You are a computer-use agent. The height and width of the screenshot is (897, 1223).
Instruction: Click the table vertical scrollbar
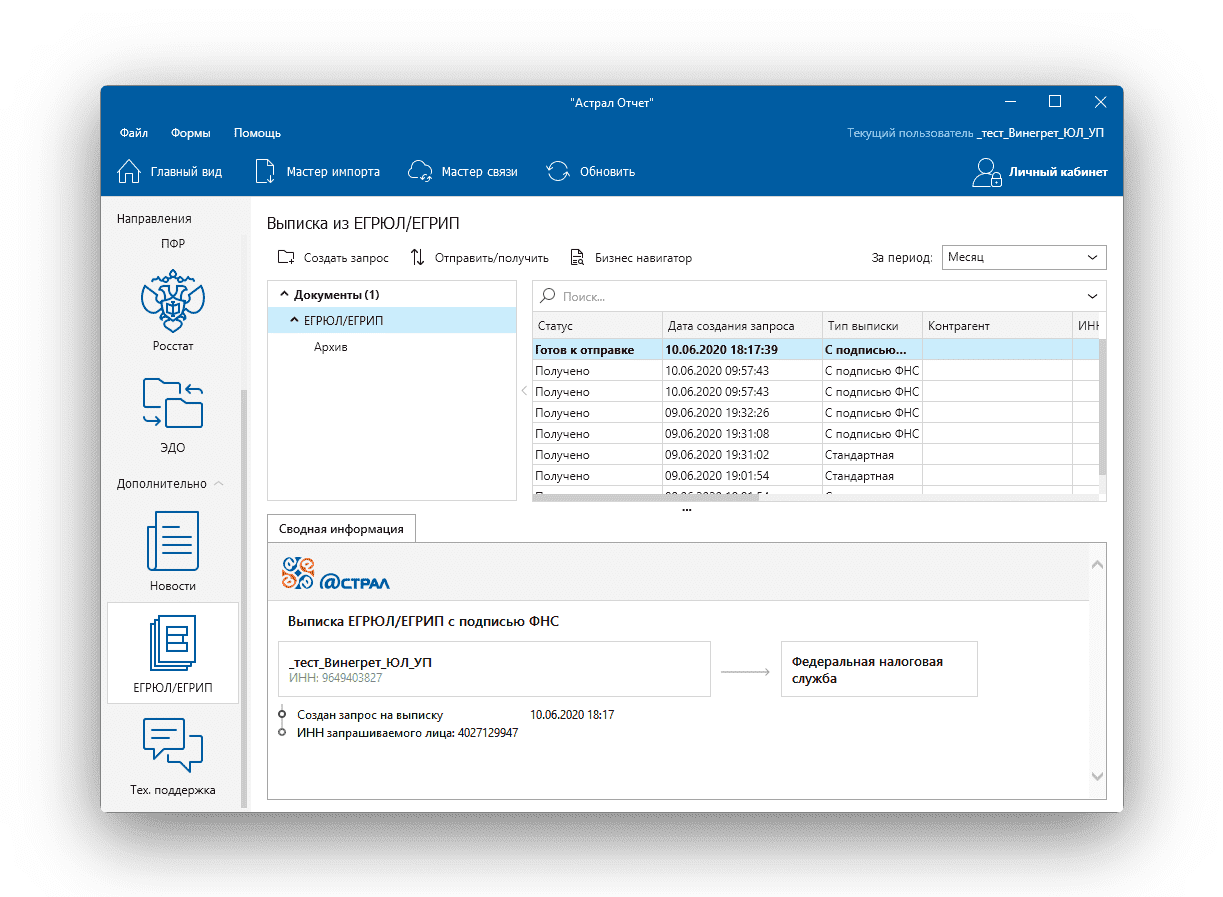[x=1102, y=406]
